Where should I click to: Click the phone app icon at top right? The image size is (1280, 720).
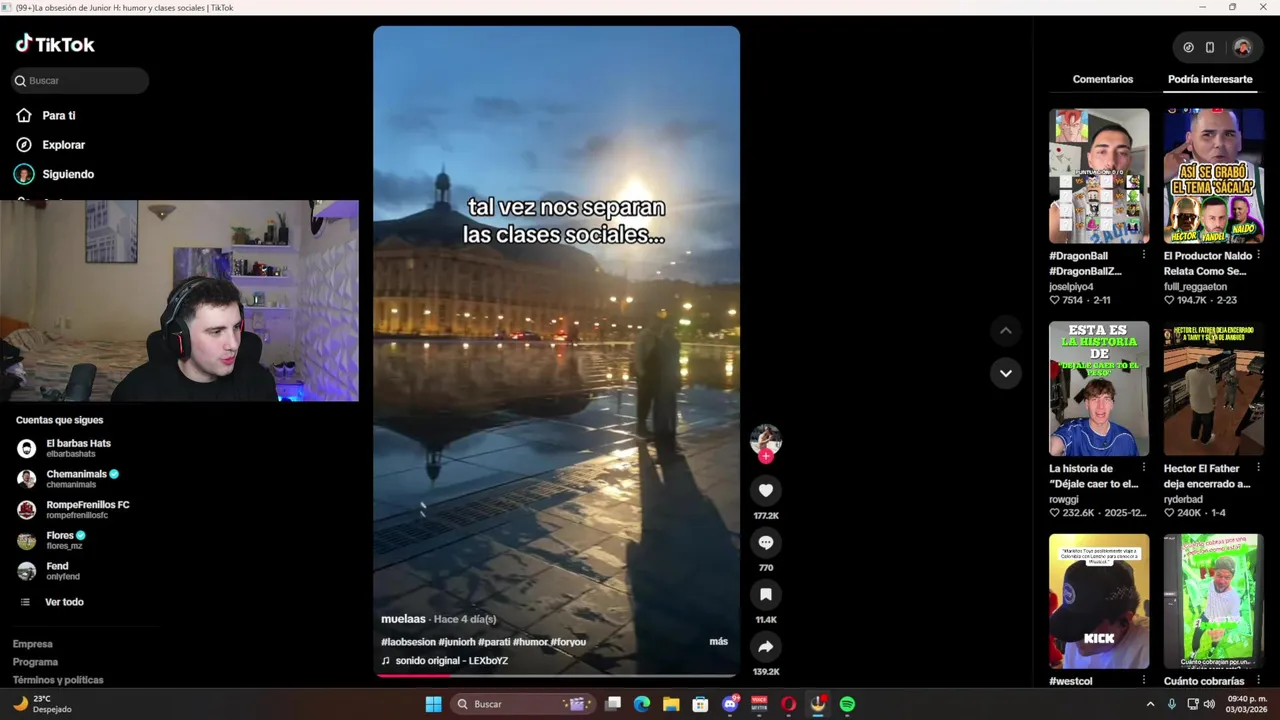coord(1210,47)
